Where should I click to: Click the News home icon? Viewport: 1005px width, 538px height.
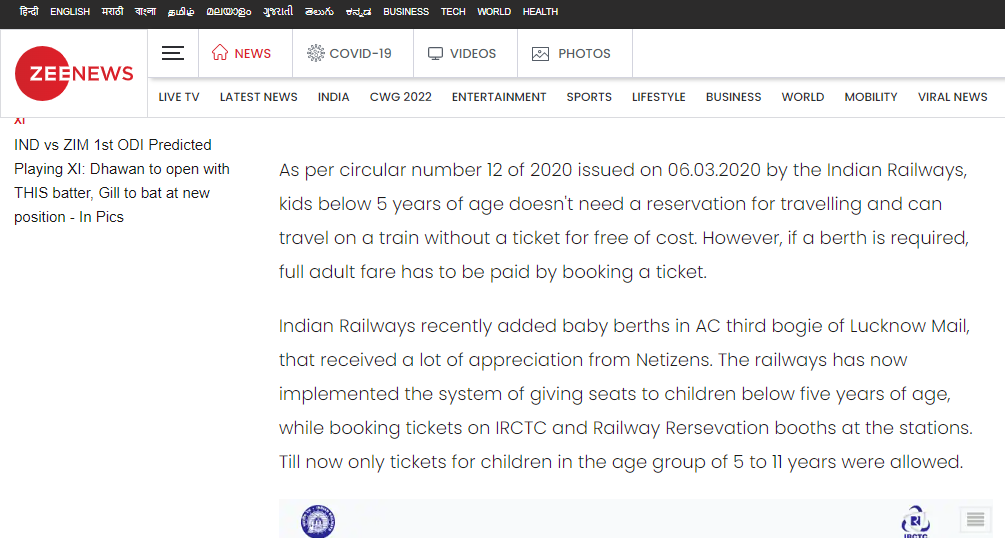click(220, 53)
